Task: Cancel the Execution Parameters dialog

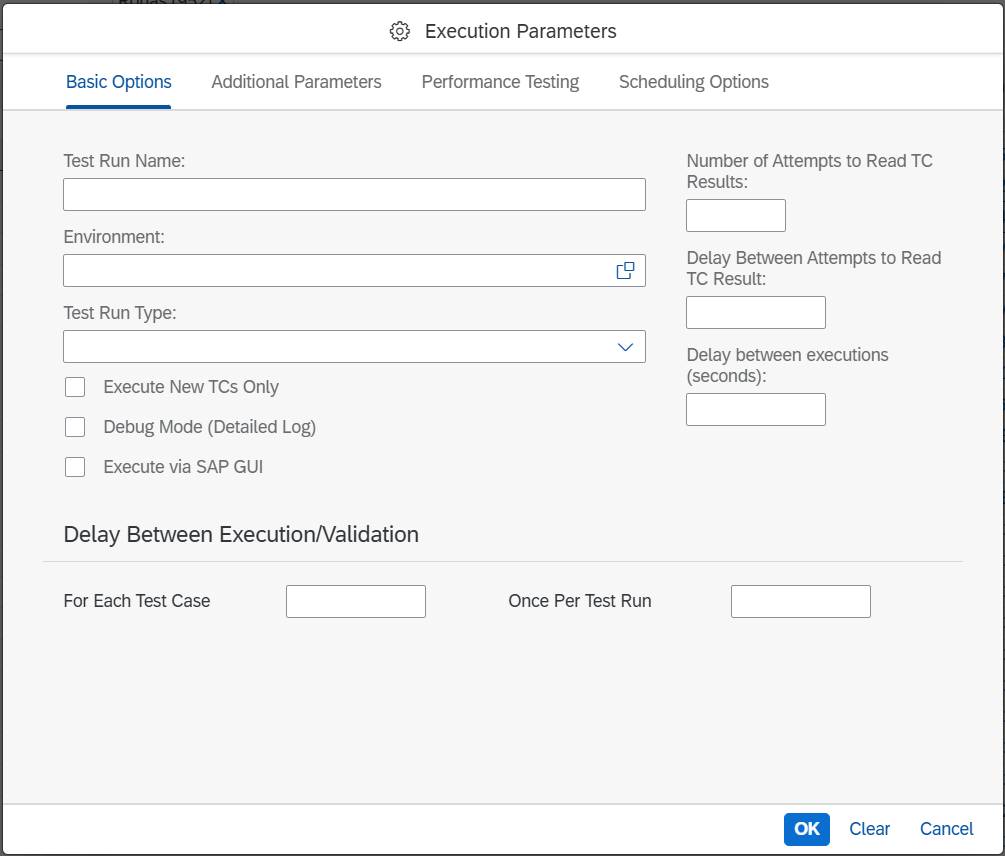Action: coord(946,829)
